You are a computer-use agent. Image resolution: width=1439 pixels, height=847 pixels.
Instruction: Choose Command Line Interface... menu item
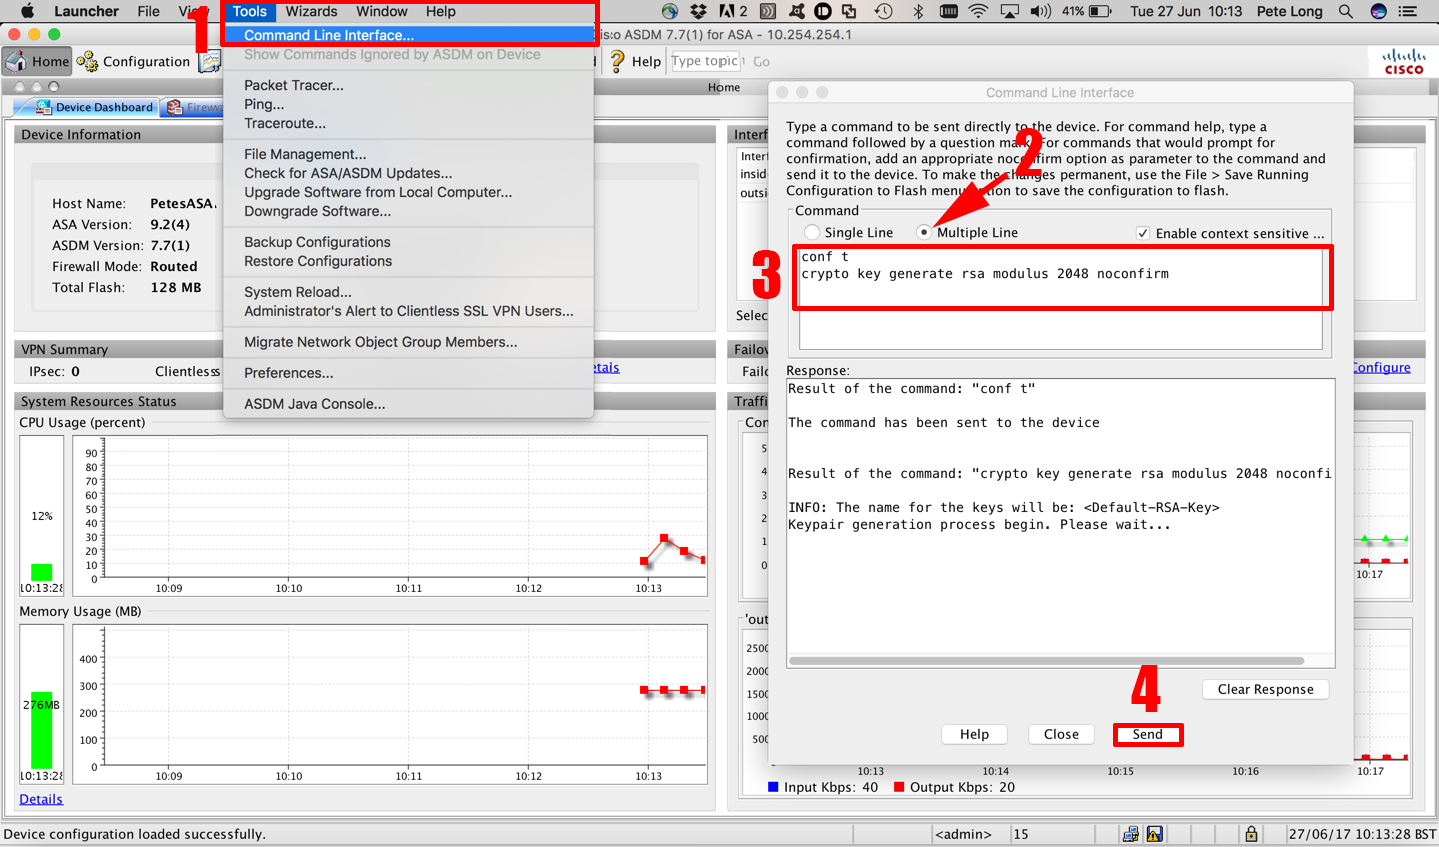tap(408, 35)
